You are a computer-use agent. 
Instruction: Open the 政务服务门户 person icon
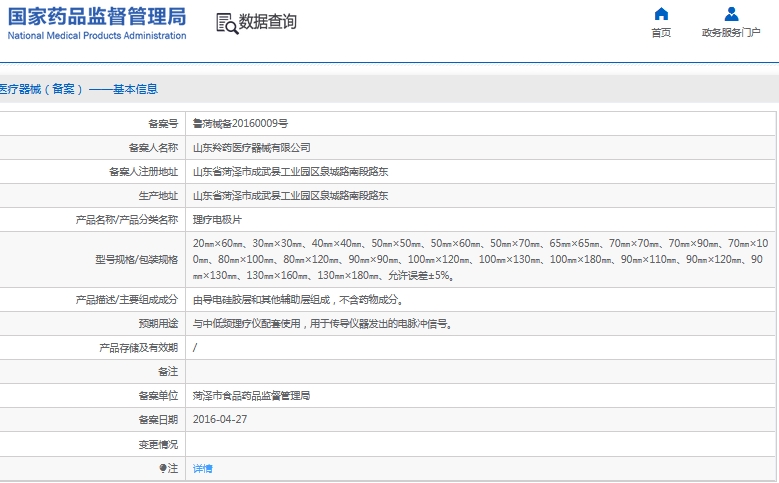click(x=731, y=13)
